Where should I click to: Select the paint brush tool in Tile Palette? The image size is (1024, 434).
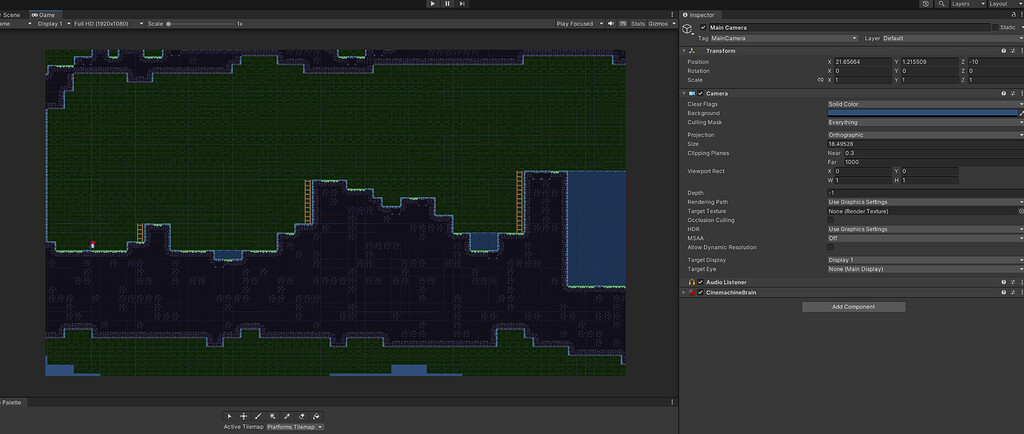click(258, 415)
